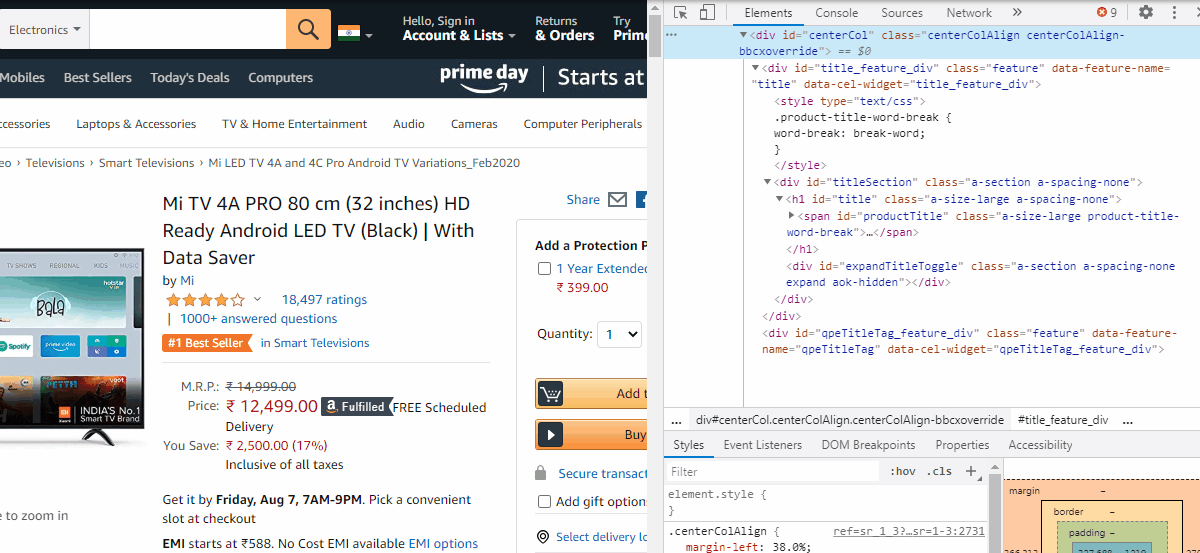Open DevTools settings gear

[x=1146, y=13]
